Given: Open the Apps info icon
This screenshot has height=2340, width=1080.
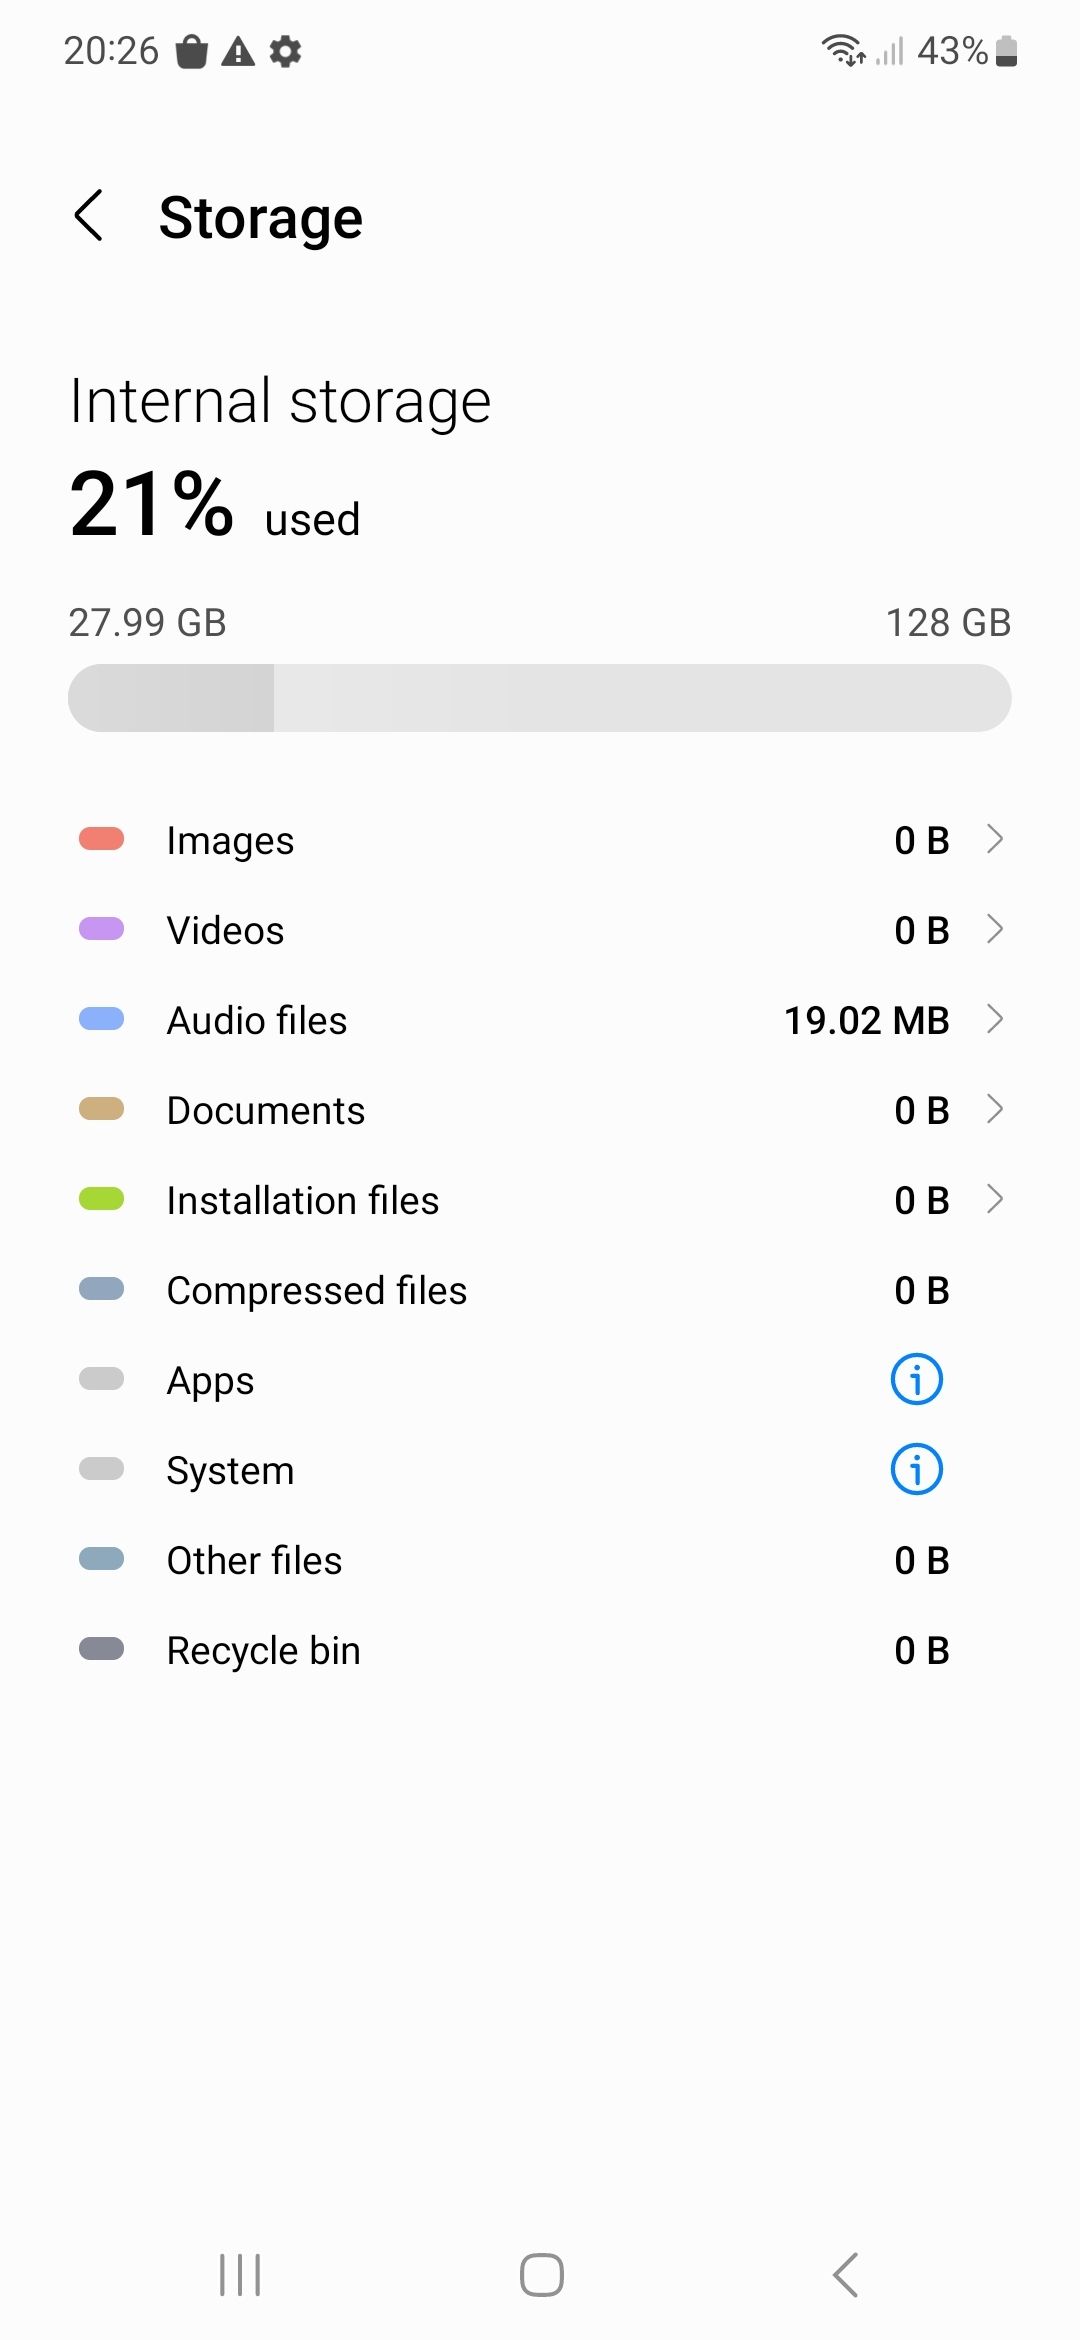Looking at the screenshot, I should click(916, 1380).
